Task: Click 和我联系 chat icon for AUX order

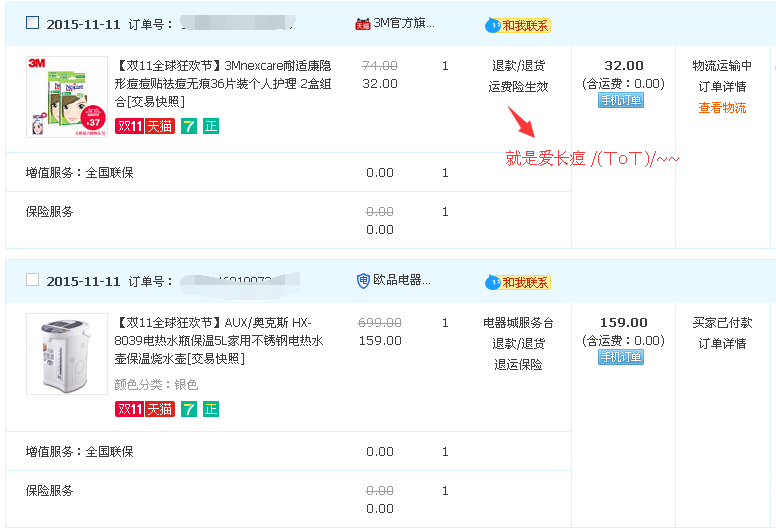Action: coord(518,282)
